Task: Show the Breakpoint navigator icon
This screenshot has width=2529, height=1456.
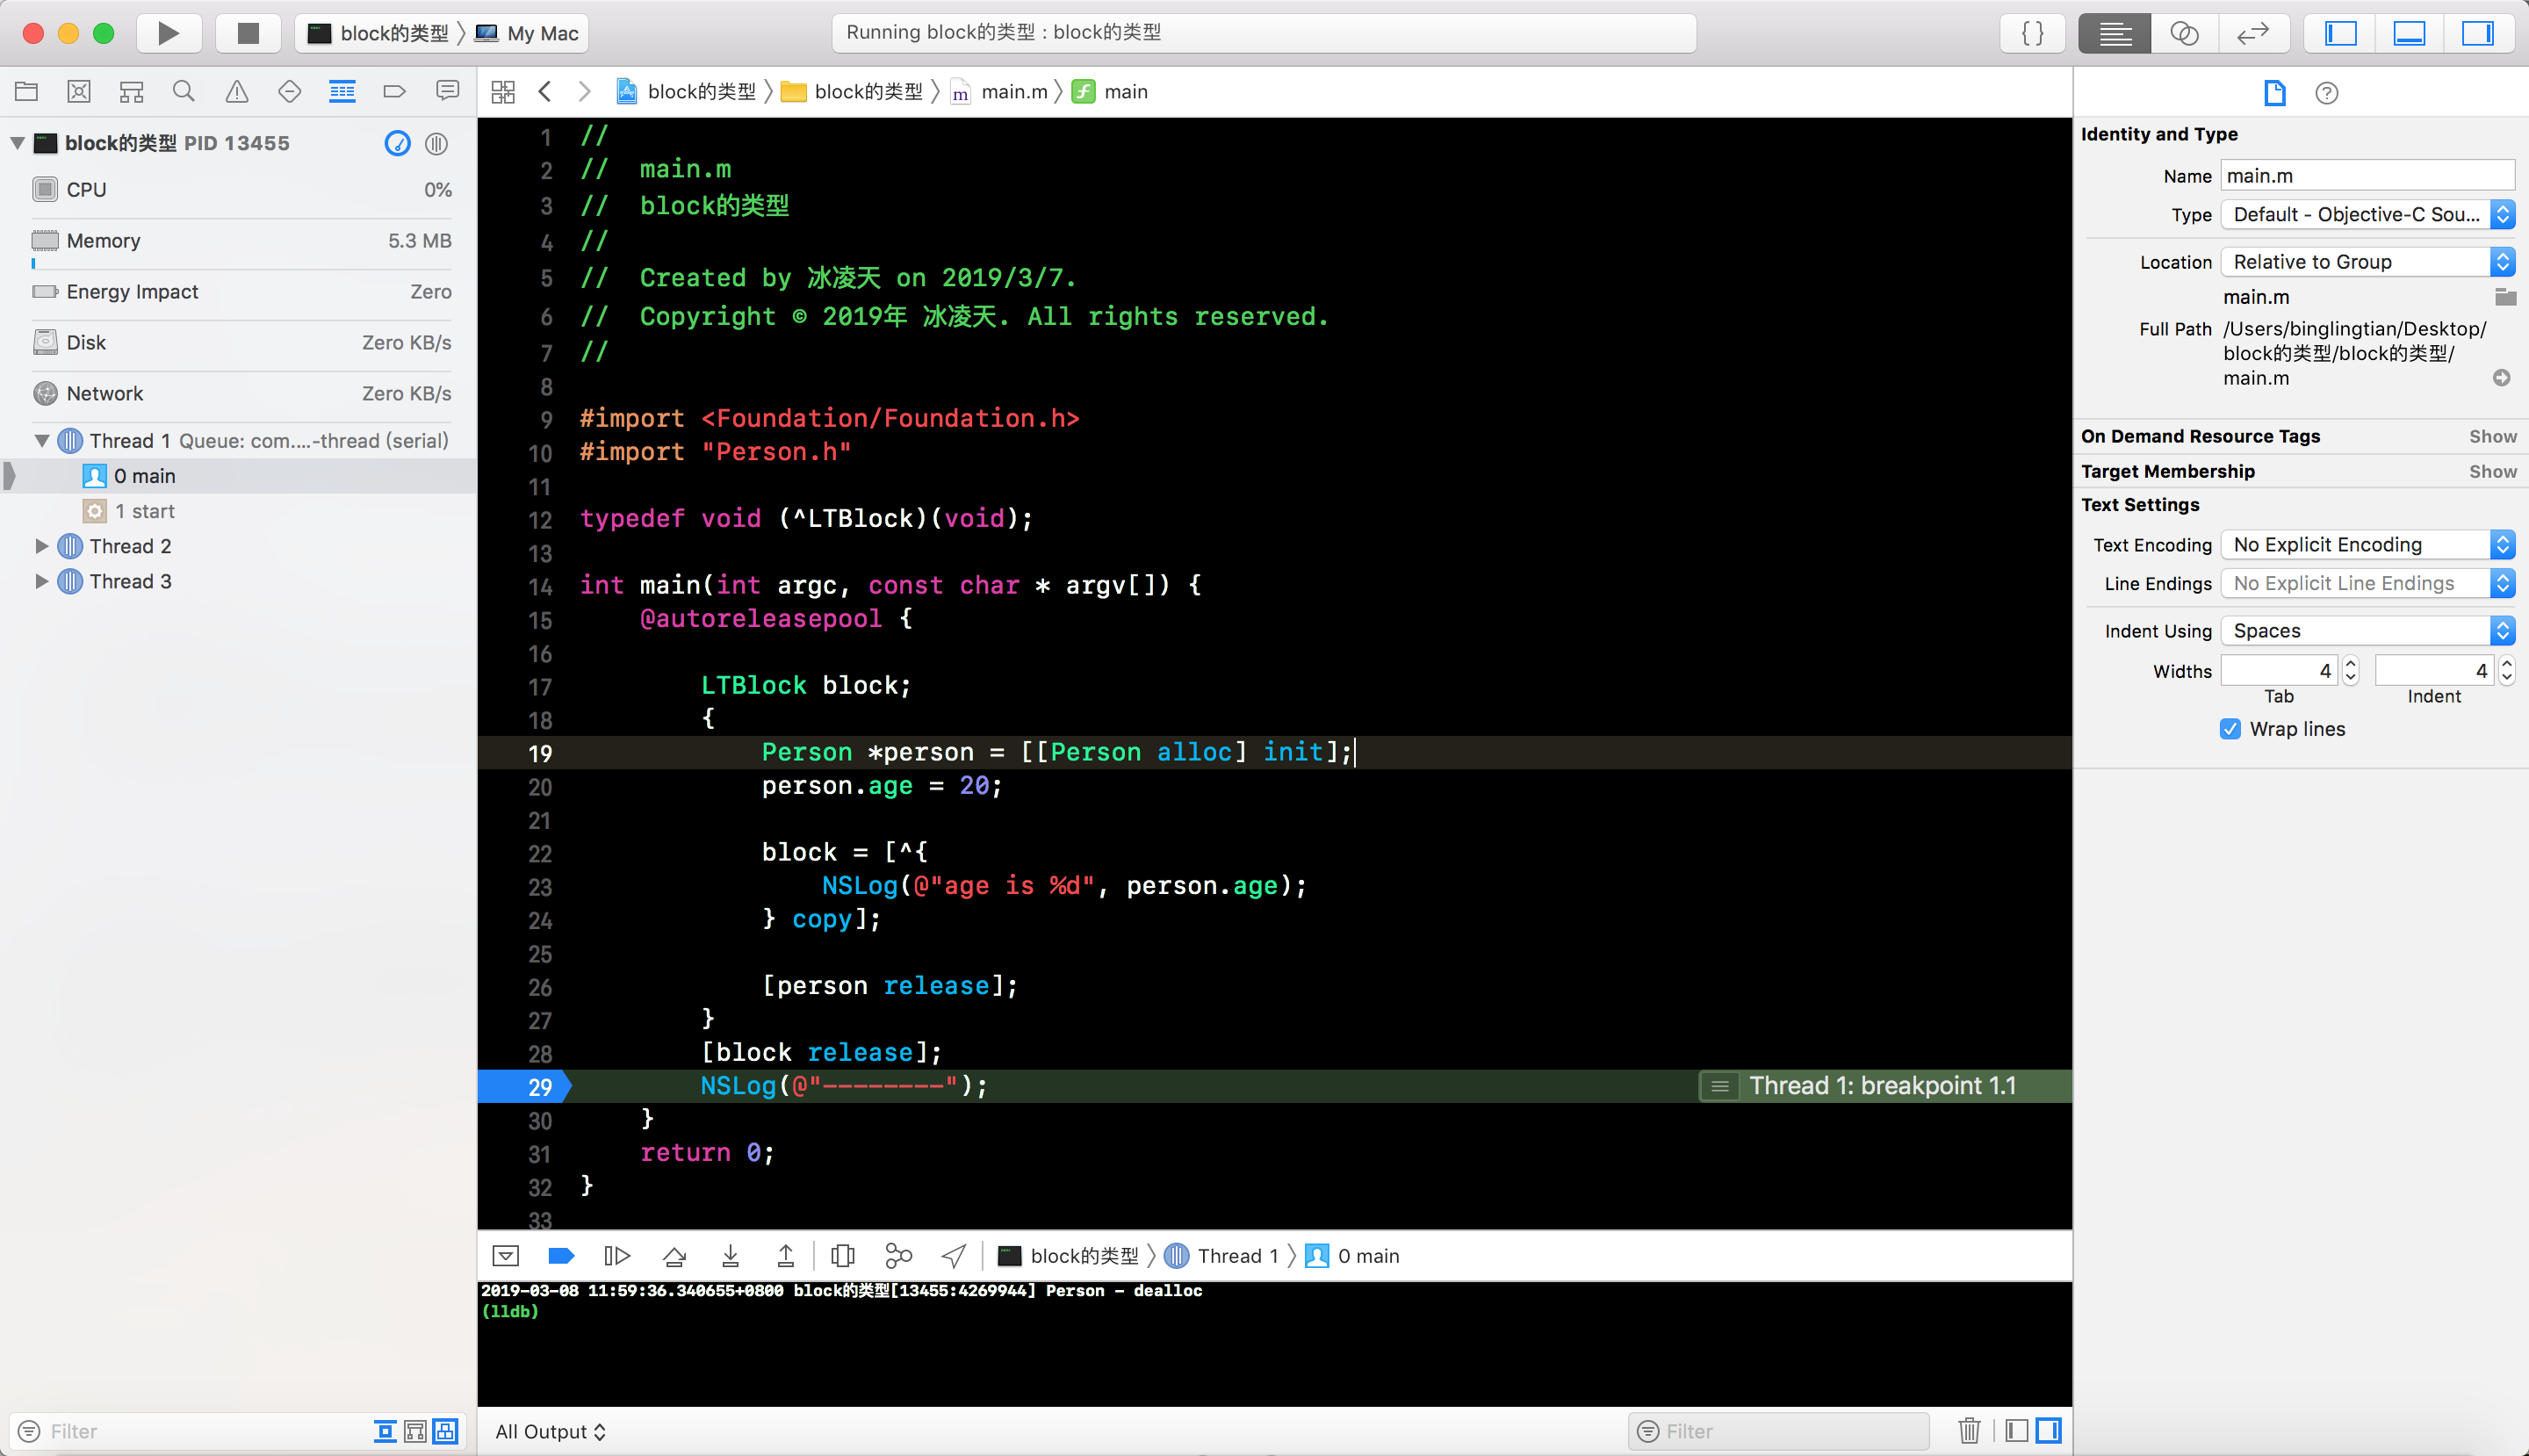Action: click(394, 92)
